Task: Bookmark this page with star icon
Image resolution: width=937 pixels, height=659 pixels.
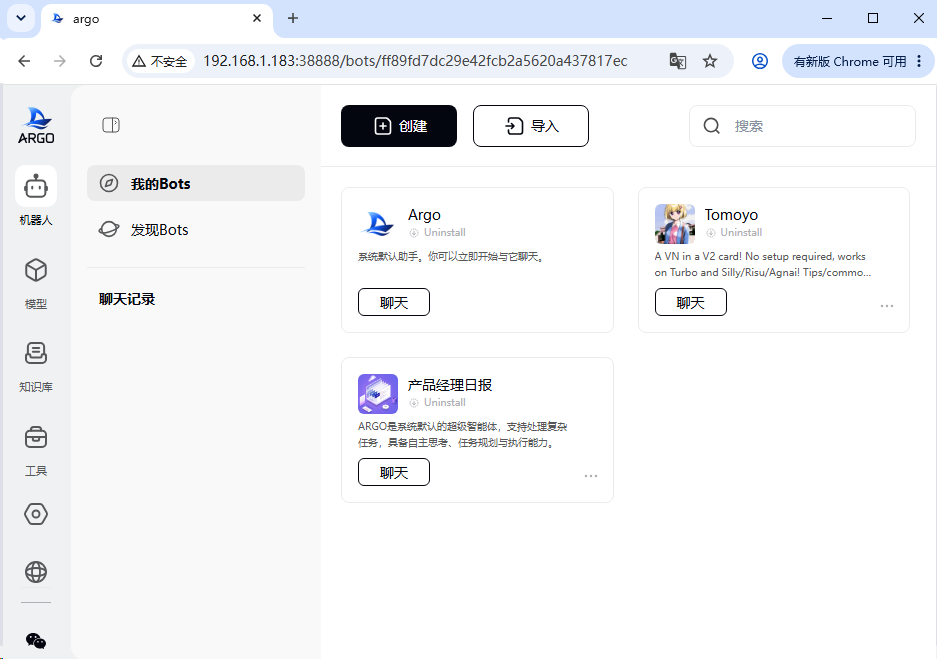Action: (710, 61)
